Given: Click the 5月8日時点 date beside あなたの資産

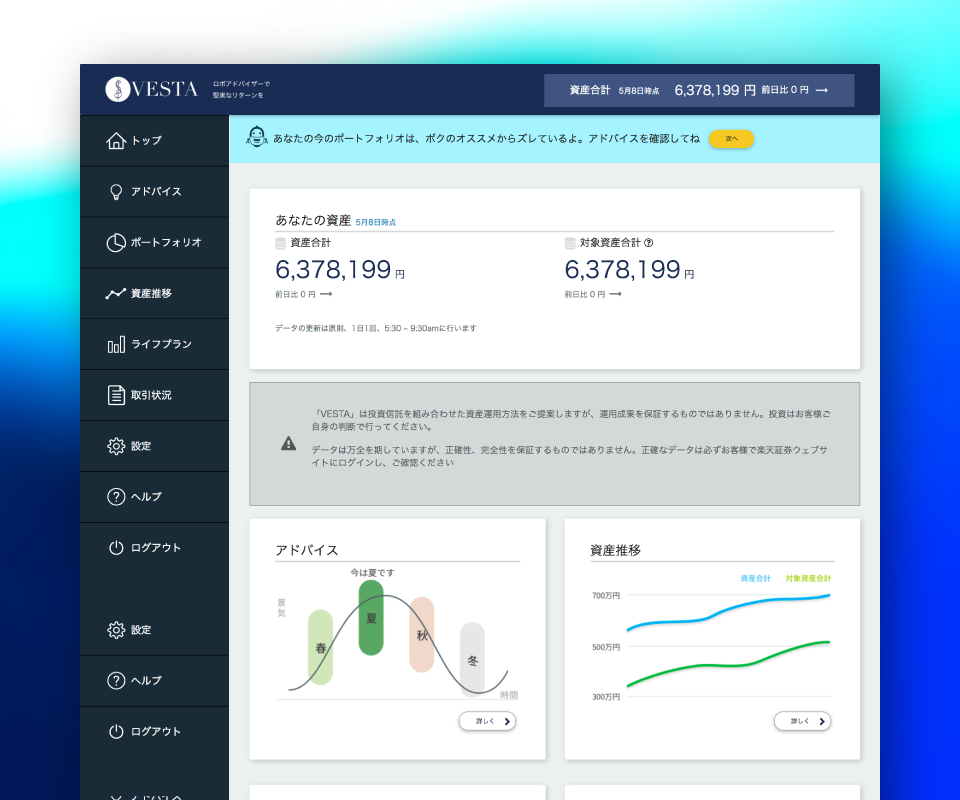Looking at the screenshot, I should pyautogui.click(x=376, y=222).
